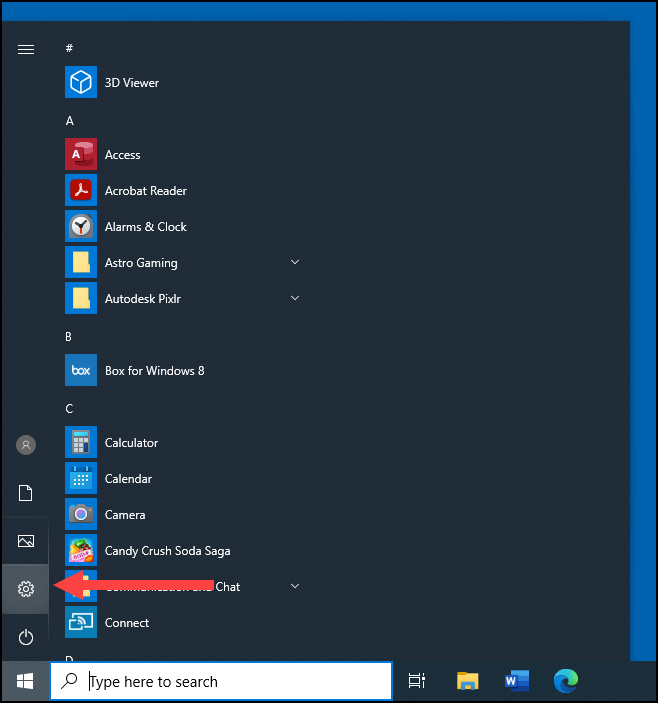Expand the Communication and Chat folder chevron
Viewport: 658px width, 703px height.
click(295, 586)
